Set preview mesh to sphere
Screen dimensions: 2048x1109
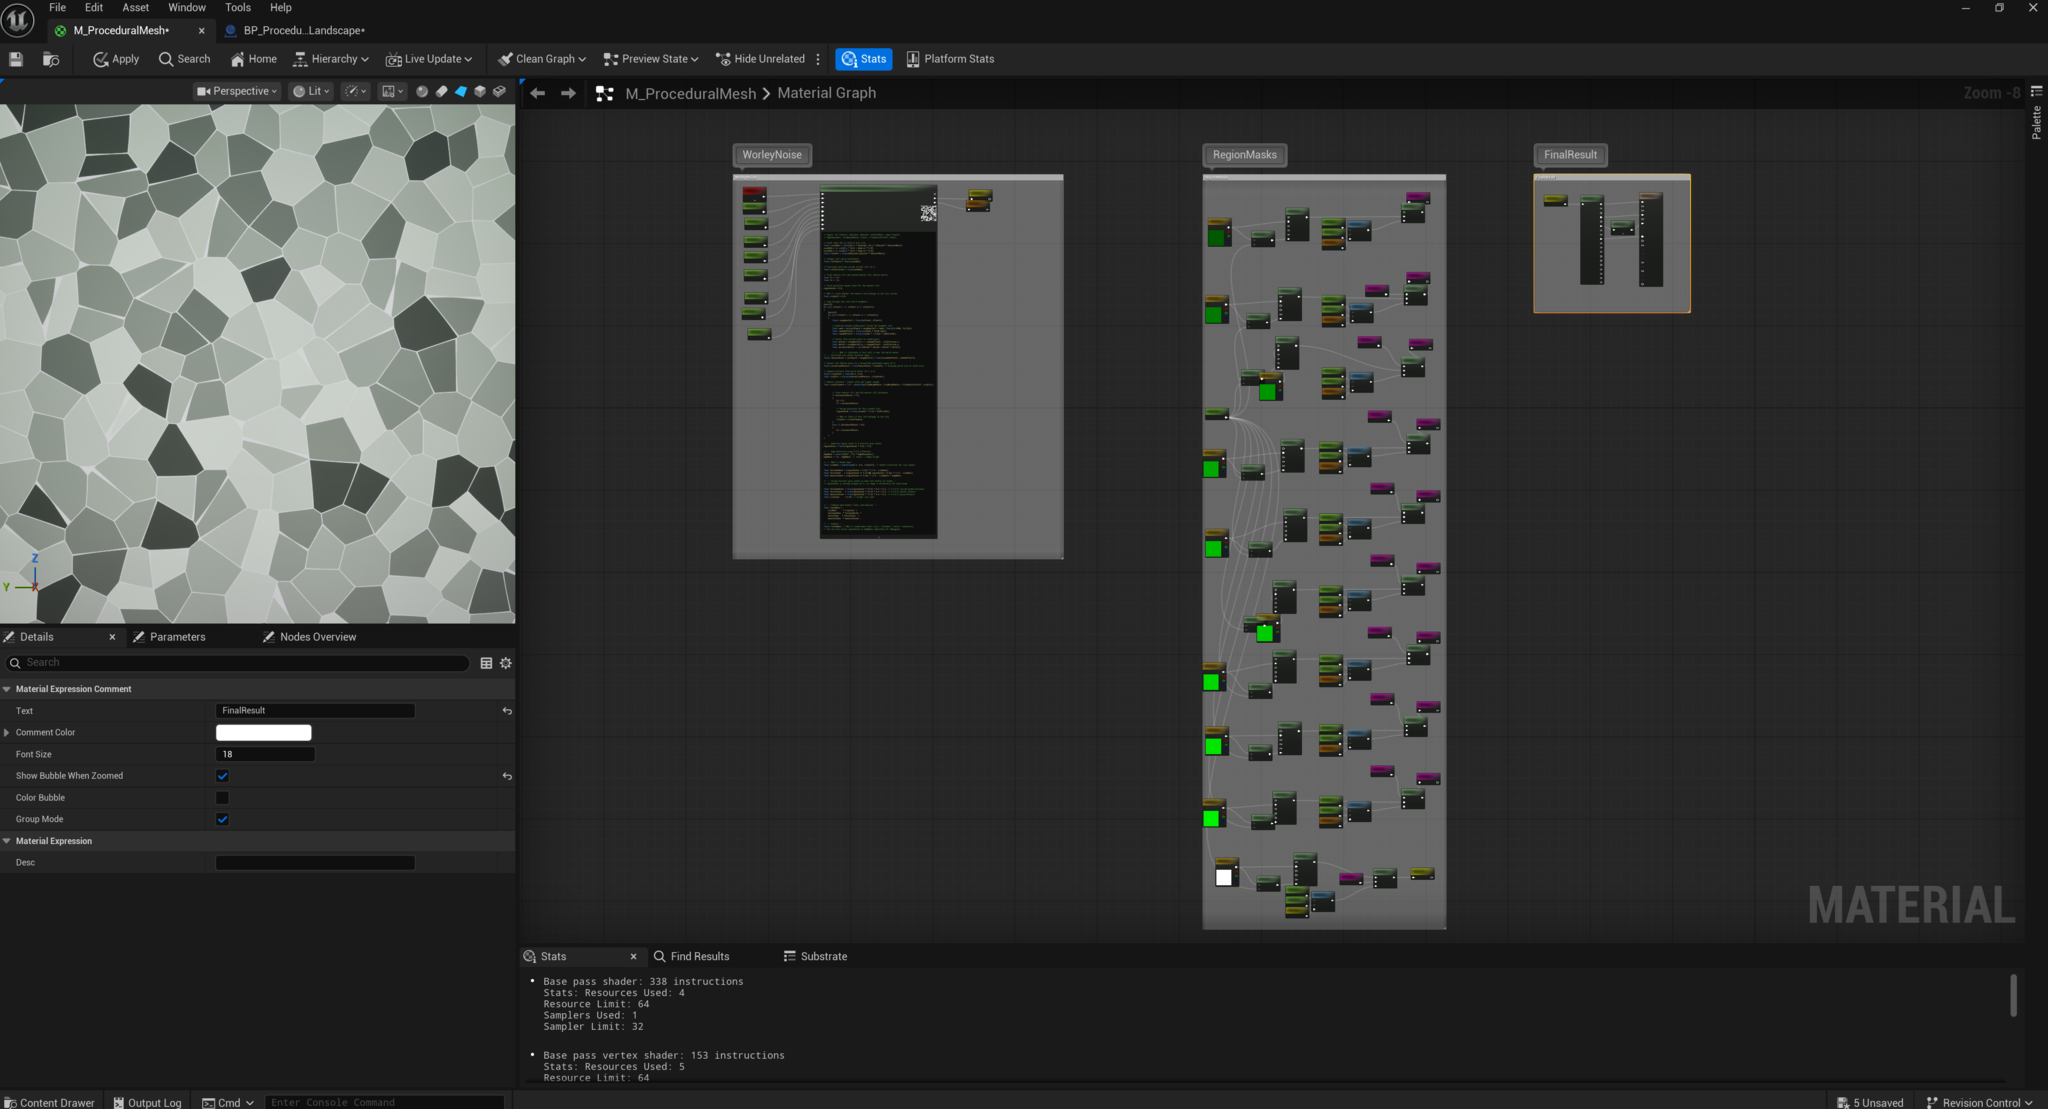click(x=422, y=91)
